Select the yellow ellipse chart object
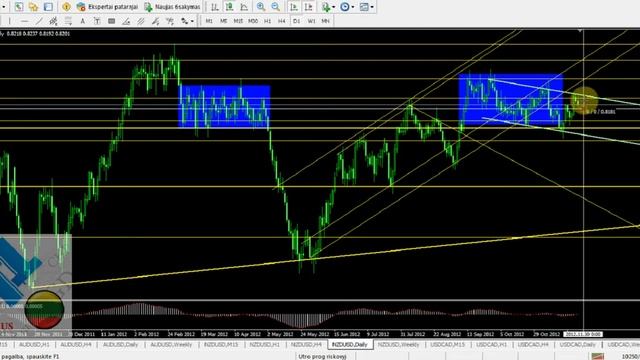The image size is (640, 360). tap(584, 100)
